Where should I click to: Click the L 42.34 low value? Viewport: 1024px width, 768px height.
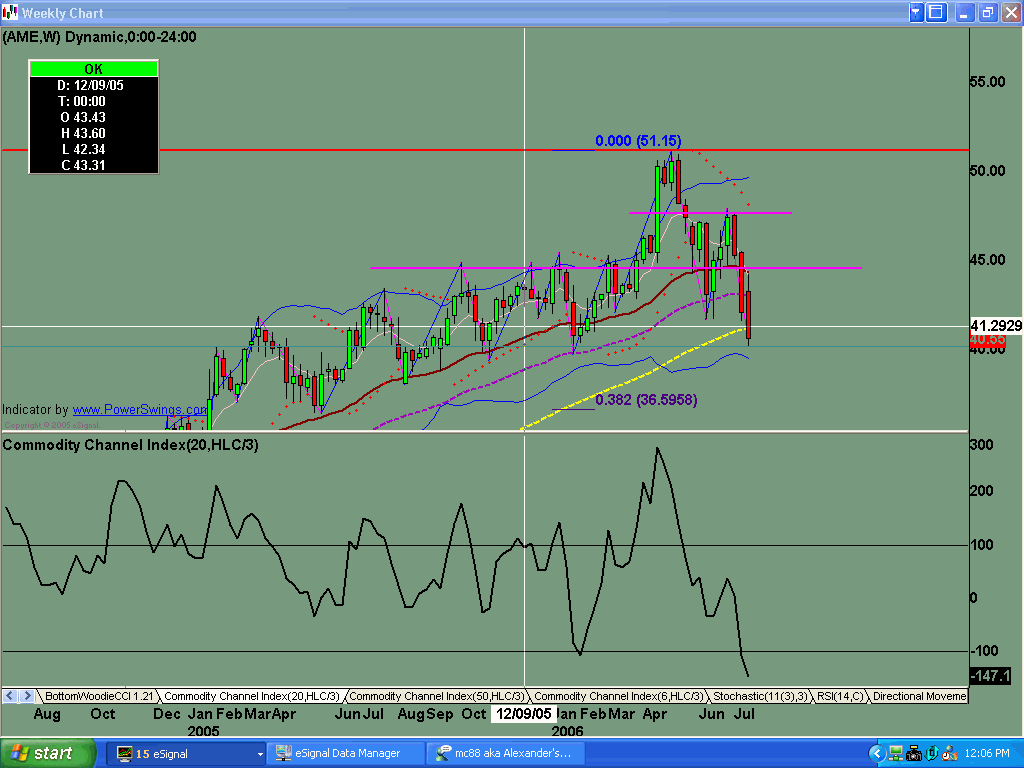tap(83, 150)
